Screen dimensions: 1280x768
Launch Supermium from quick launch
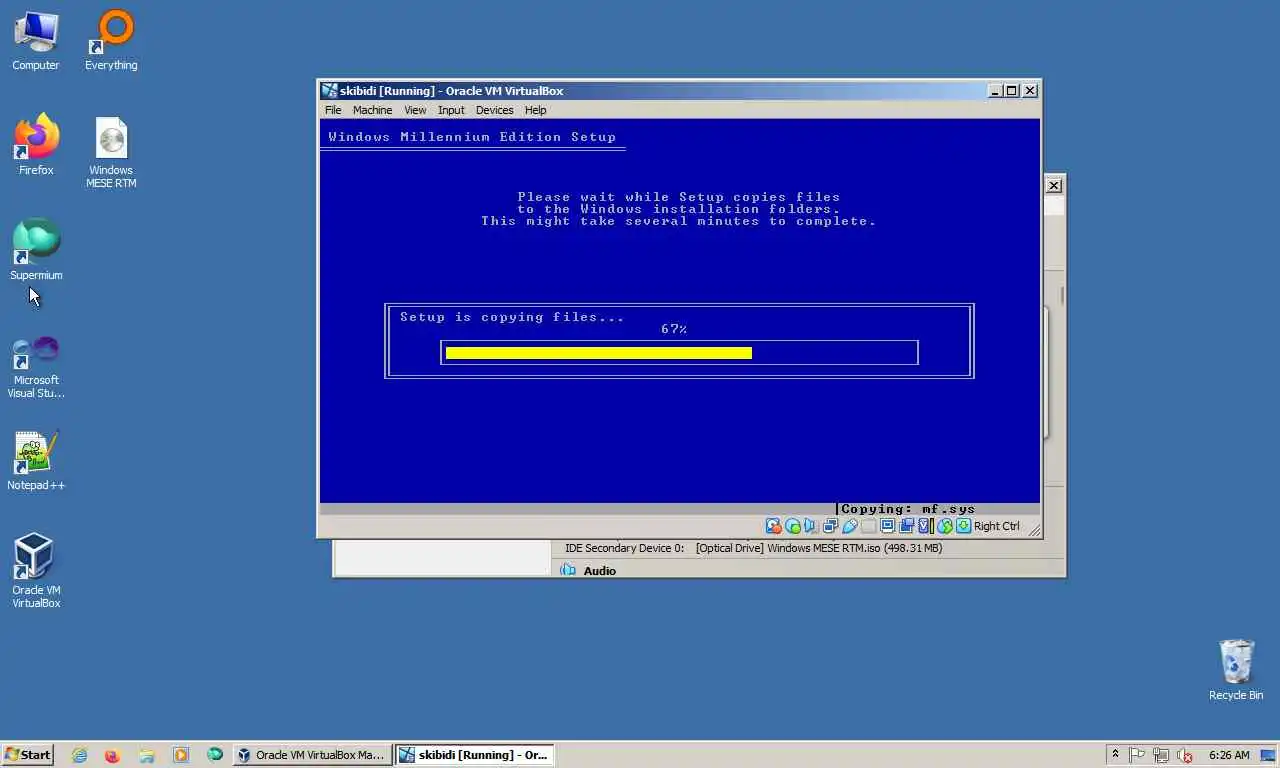(x=214, y=755)
